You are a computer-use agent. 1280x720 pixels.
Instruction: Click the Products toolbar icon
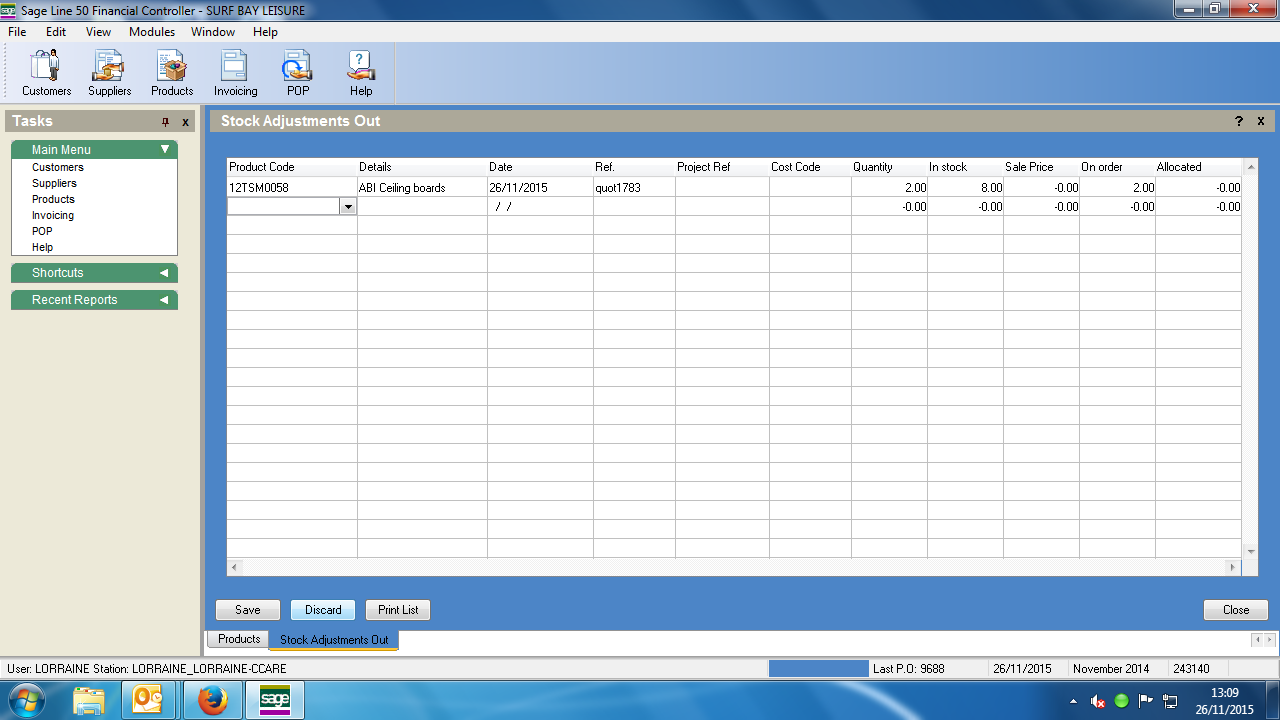(172, 73)
